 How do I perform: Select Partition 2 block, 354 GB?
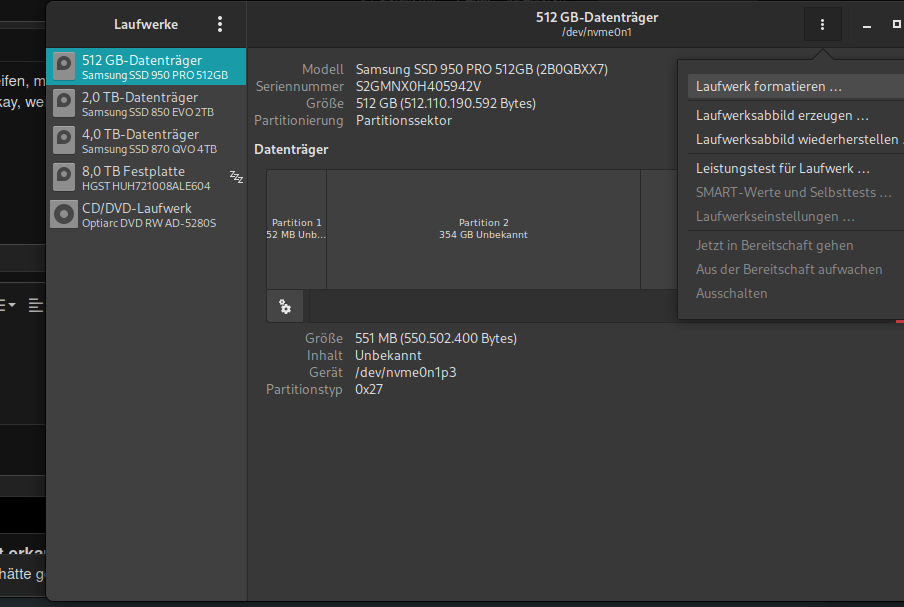483,229
